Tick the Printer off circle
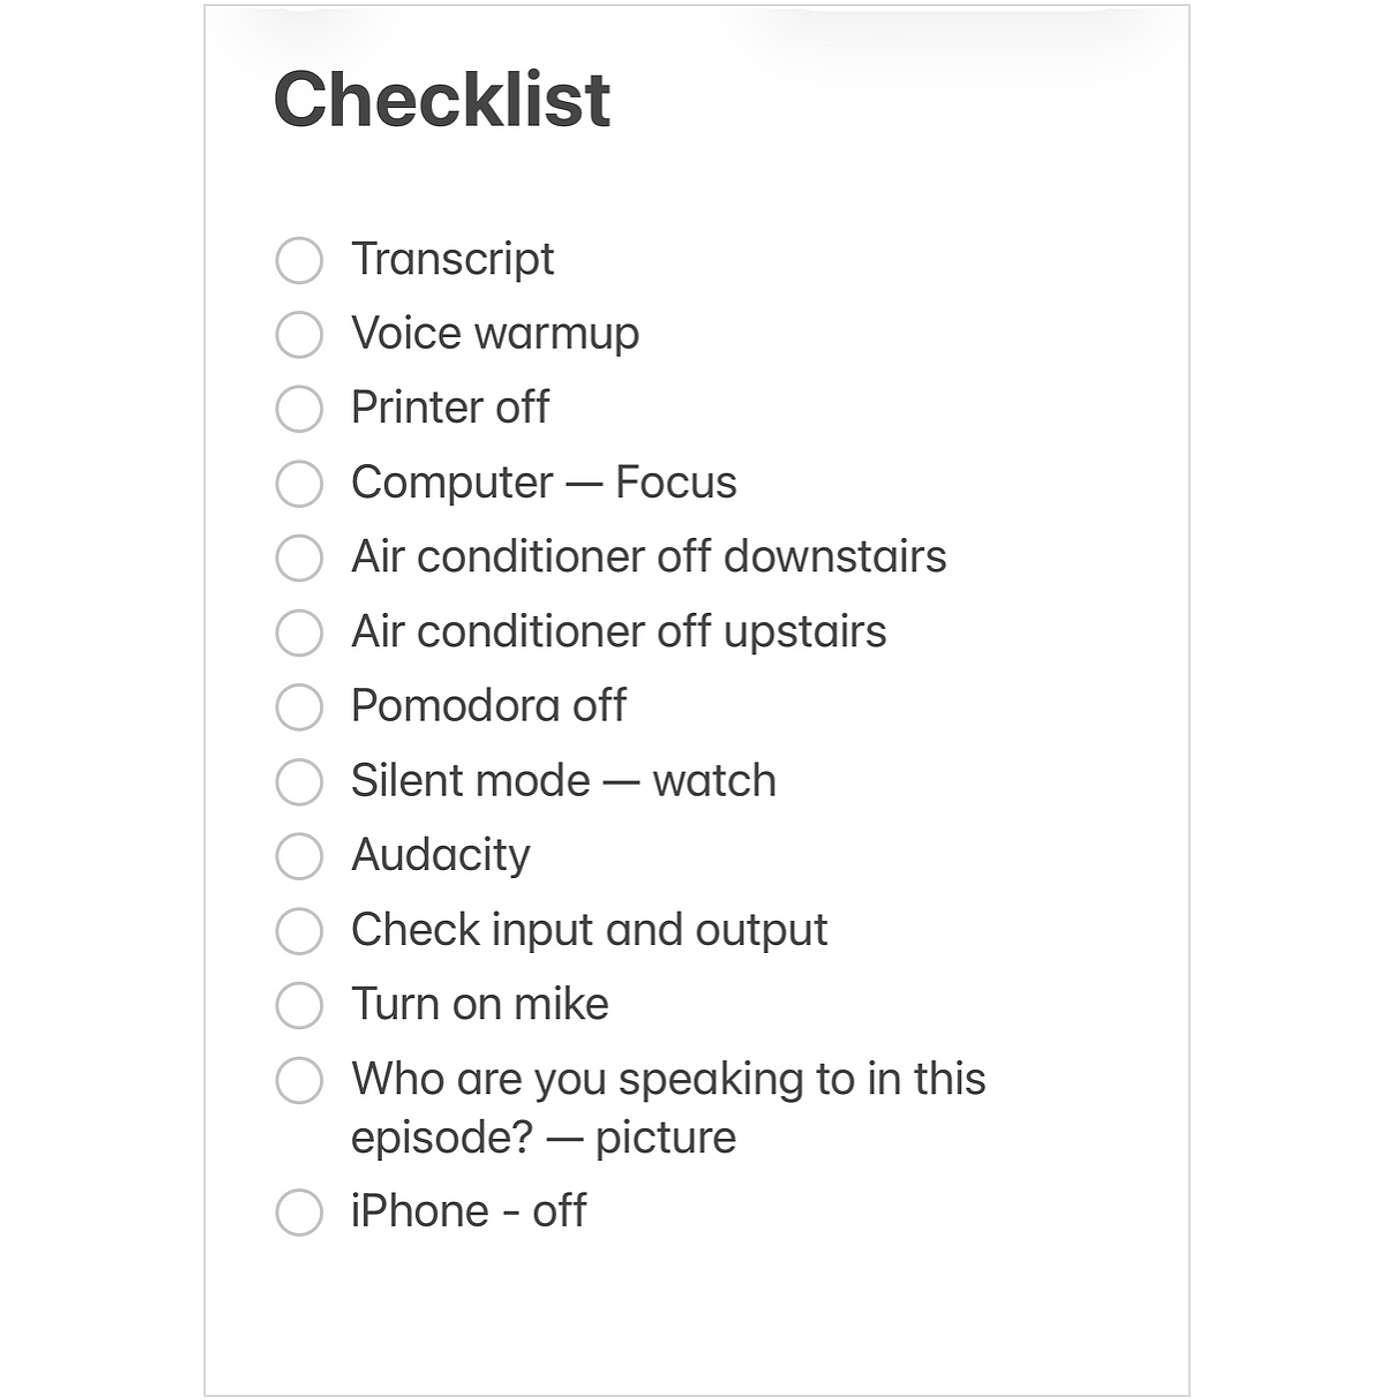This screenshot has height=1400, width=1400. (299, 409)
